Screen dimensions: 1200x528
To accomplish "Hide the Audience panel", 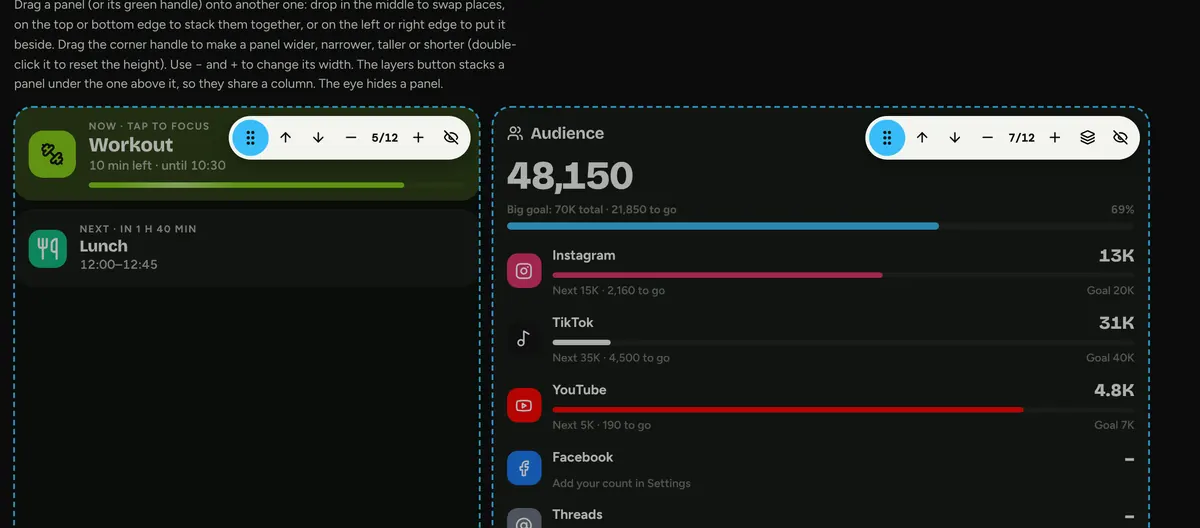I will click(x=1120, y=137).
